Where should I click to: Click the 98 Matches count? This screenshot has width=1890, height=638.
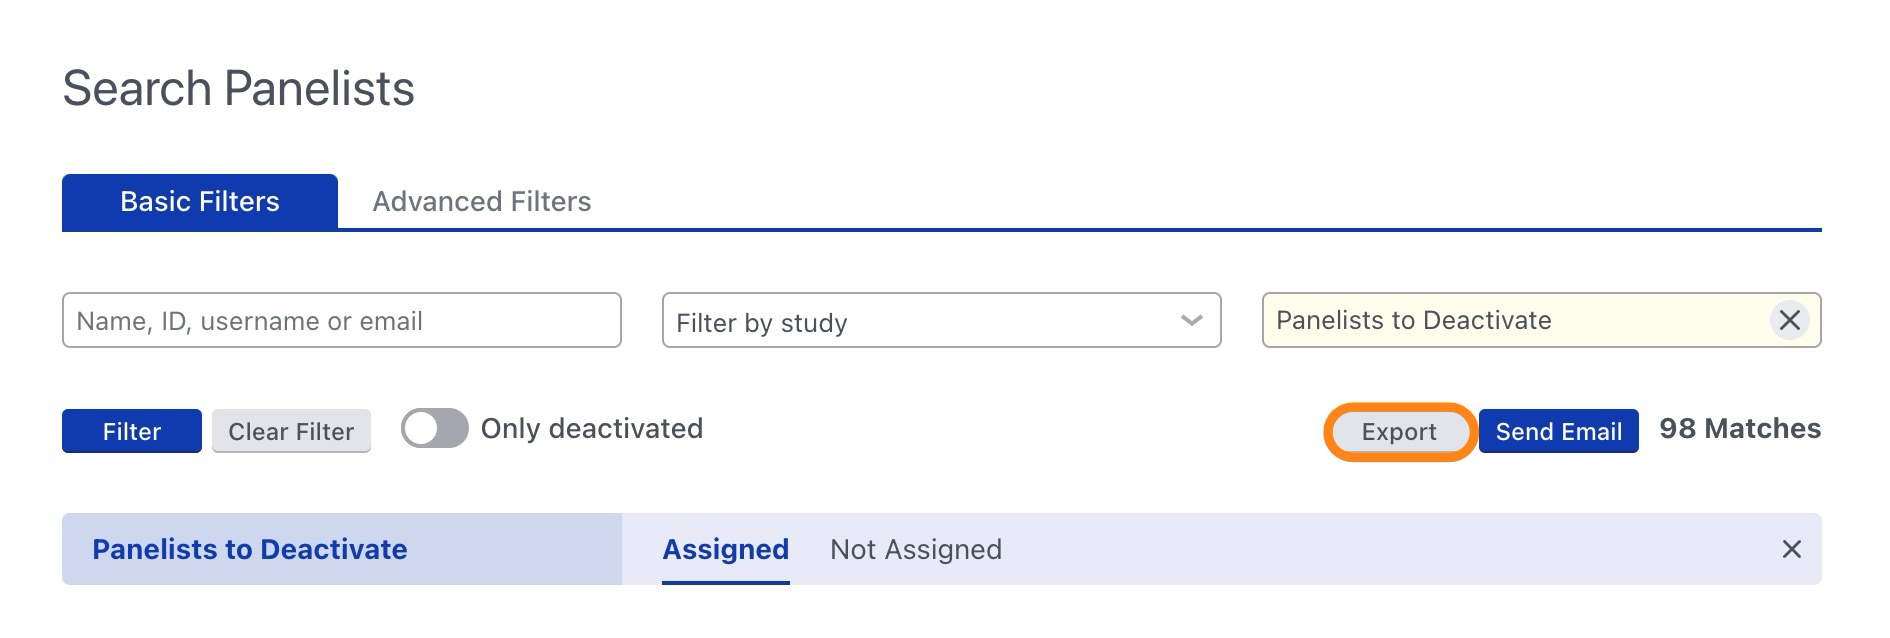(x=1740, y=429)
